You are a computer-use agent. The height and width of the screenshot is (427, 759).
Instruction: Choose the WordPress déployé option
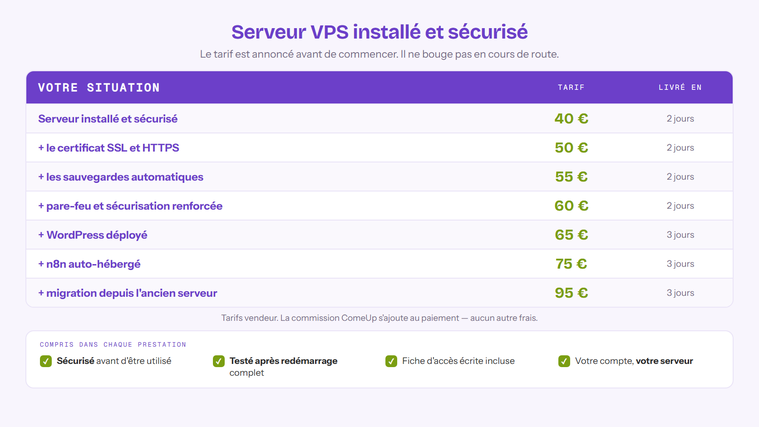[380, 235]
